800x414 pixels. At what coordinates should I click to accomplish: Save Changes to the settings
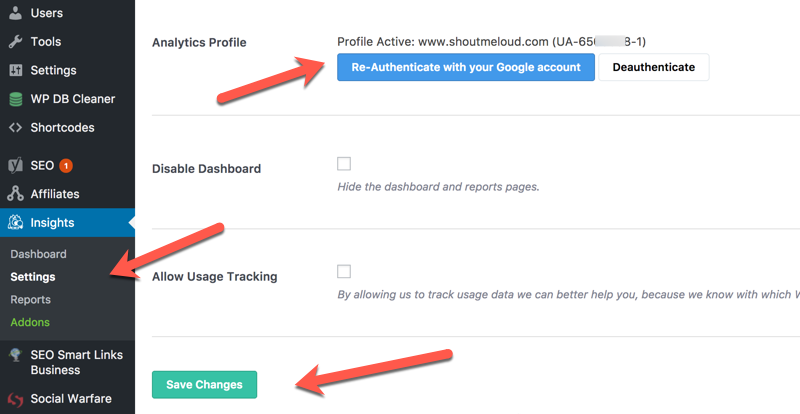pyautogui.click(x=204, y=385)
